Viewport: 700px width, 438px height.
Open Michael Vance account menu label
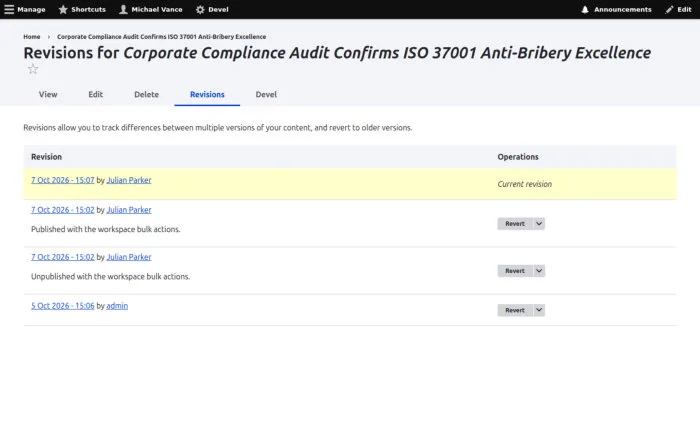[x=157, y=9]
